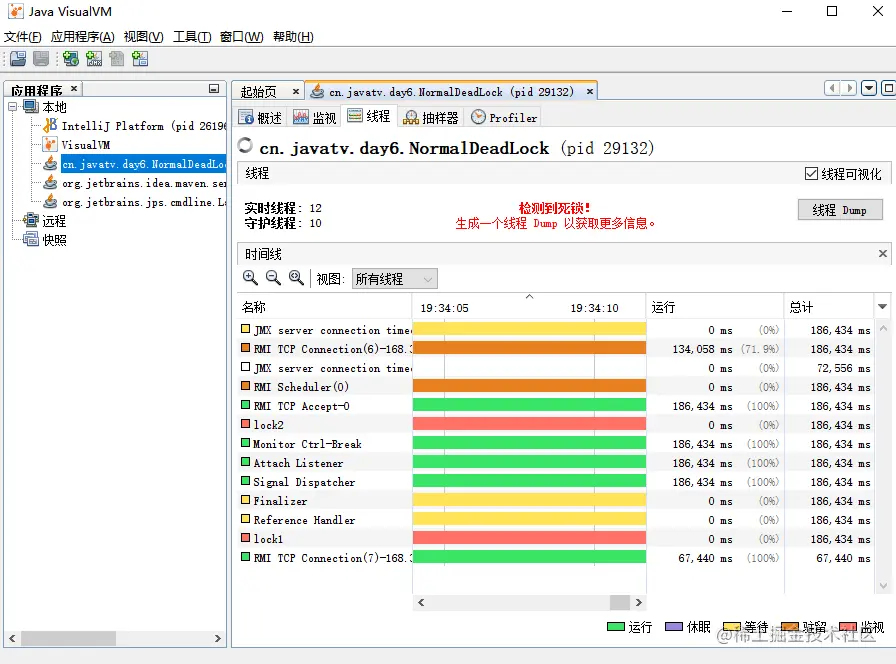Image resolution: width=896 pixels, height=664 pixels.
Task: Minimize the Applications side panel
Action: (x=214, y=89)
